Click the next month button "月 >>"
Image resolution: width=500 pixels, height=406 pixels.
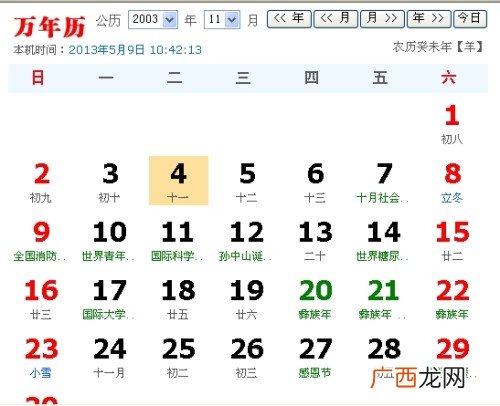(x=382, y=19)
